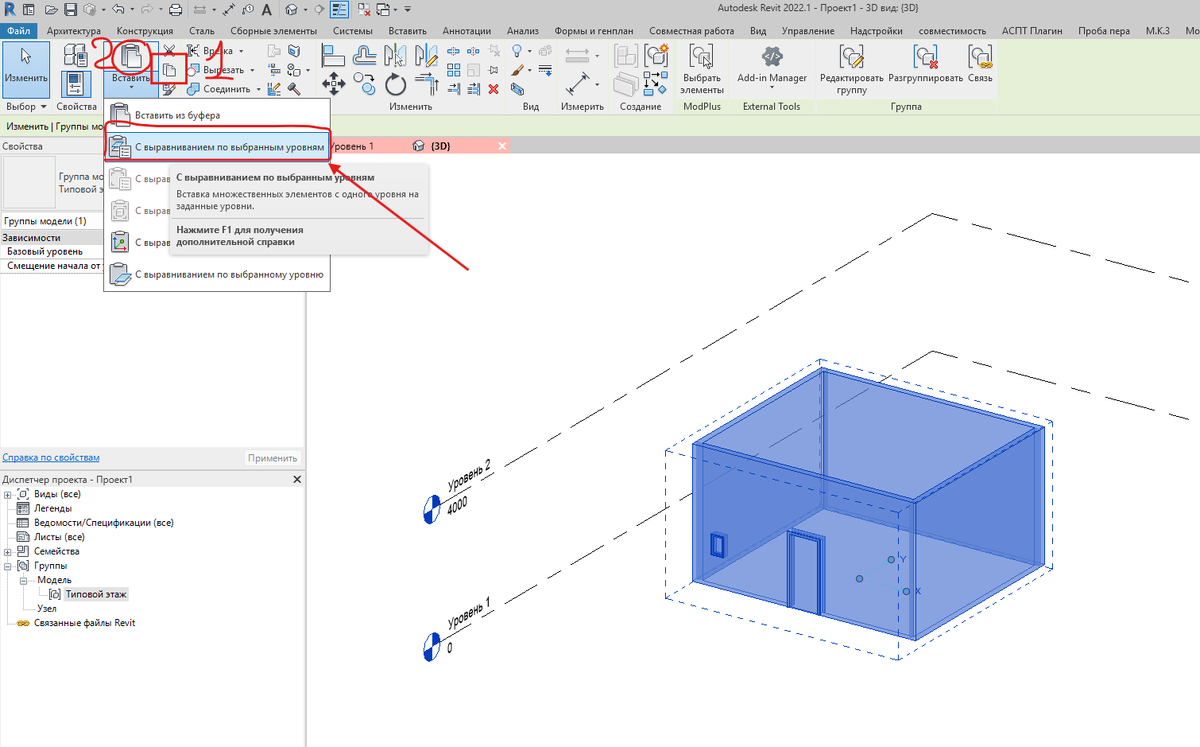Toggle Thin Lines icon in quick access toolbar
1200x747 pixels.
pos(338,10)
